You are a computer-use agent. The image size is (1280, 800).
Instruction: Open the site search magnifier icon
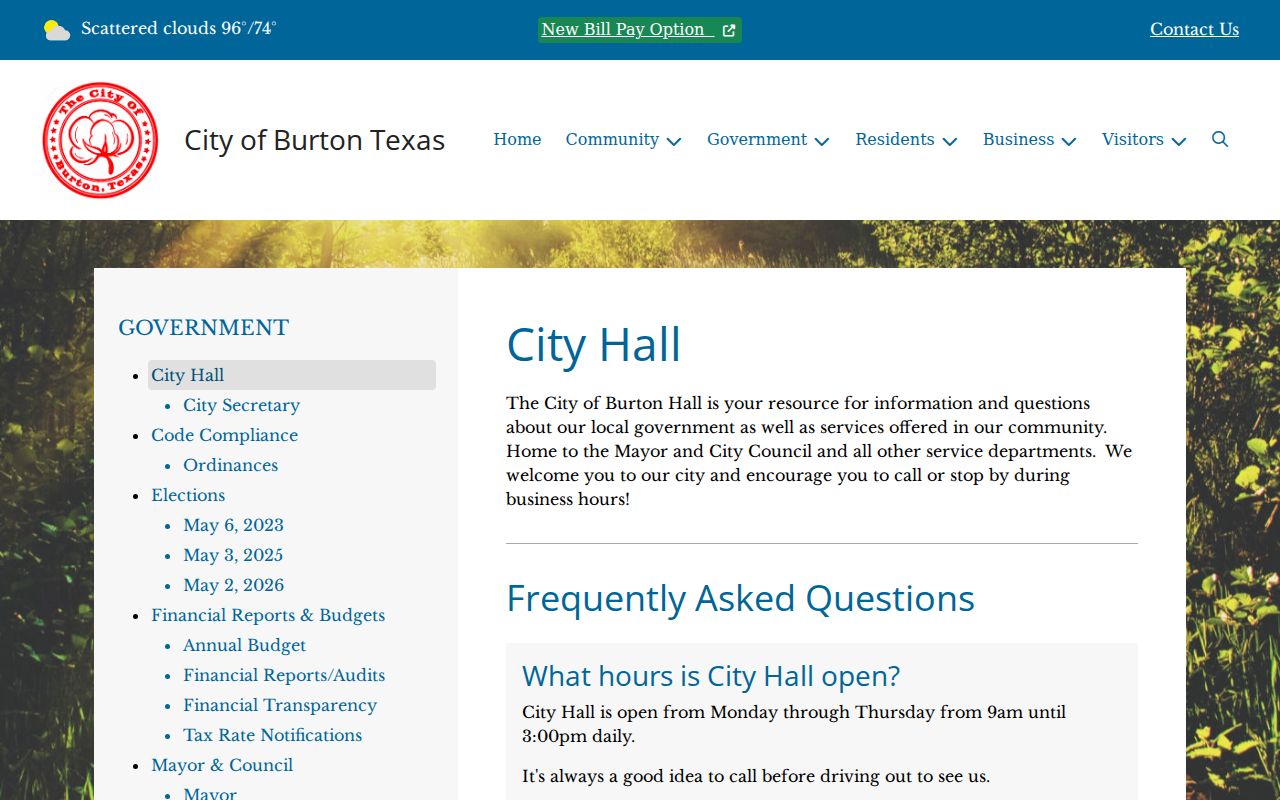pyautogui.click(x=1220, y=139)
